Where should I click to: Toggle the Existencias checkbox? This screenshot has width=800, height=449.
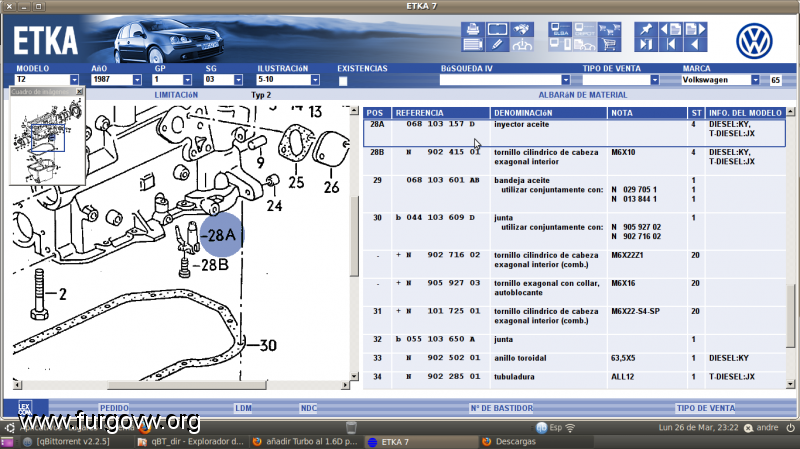pos(343,81)
